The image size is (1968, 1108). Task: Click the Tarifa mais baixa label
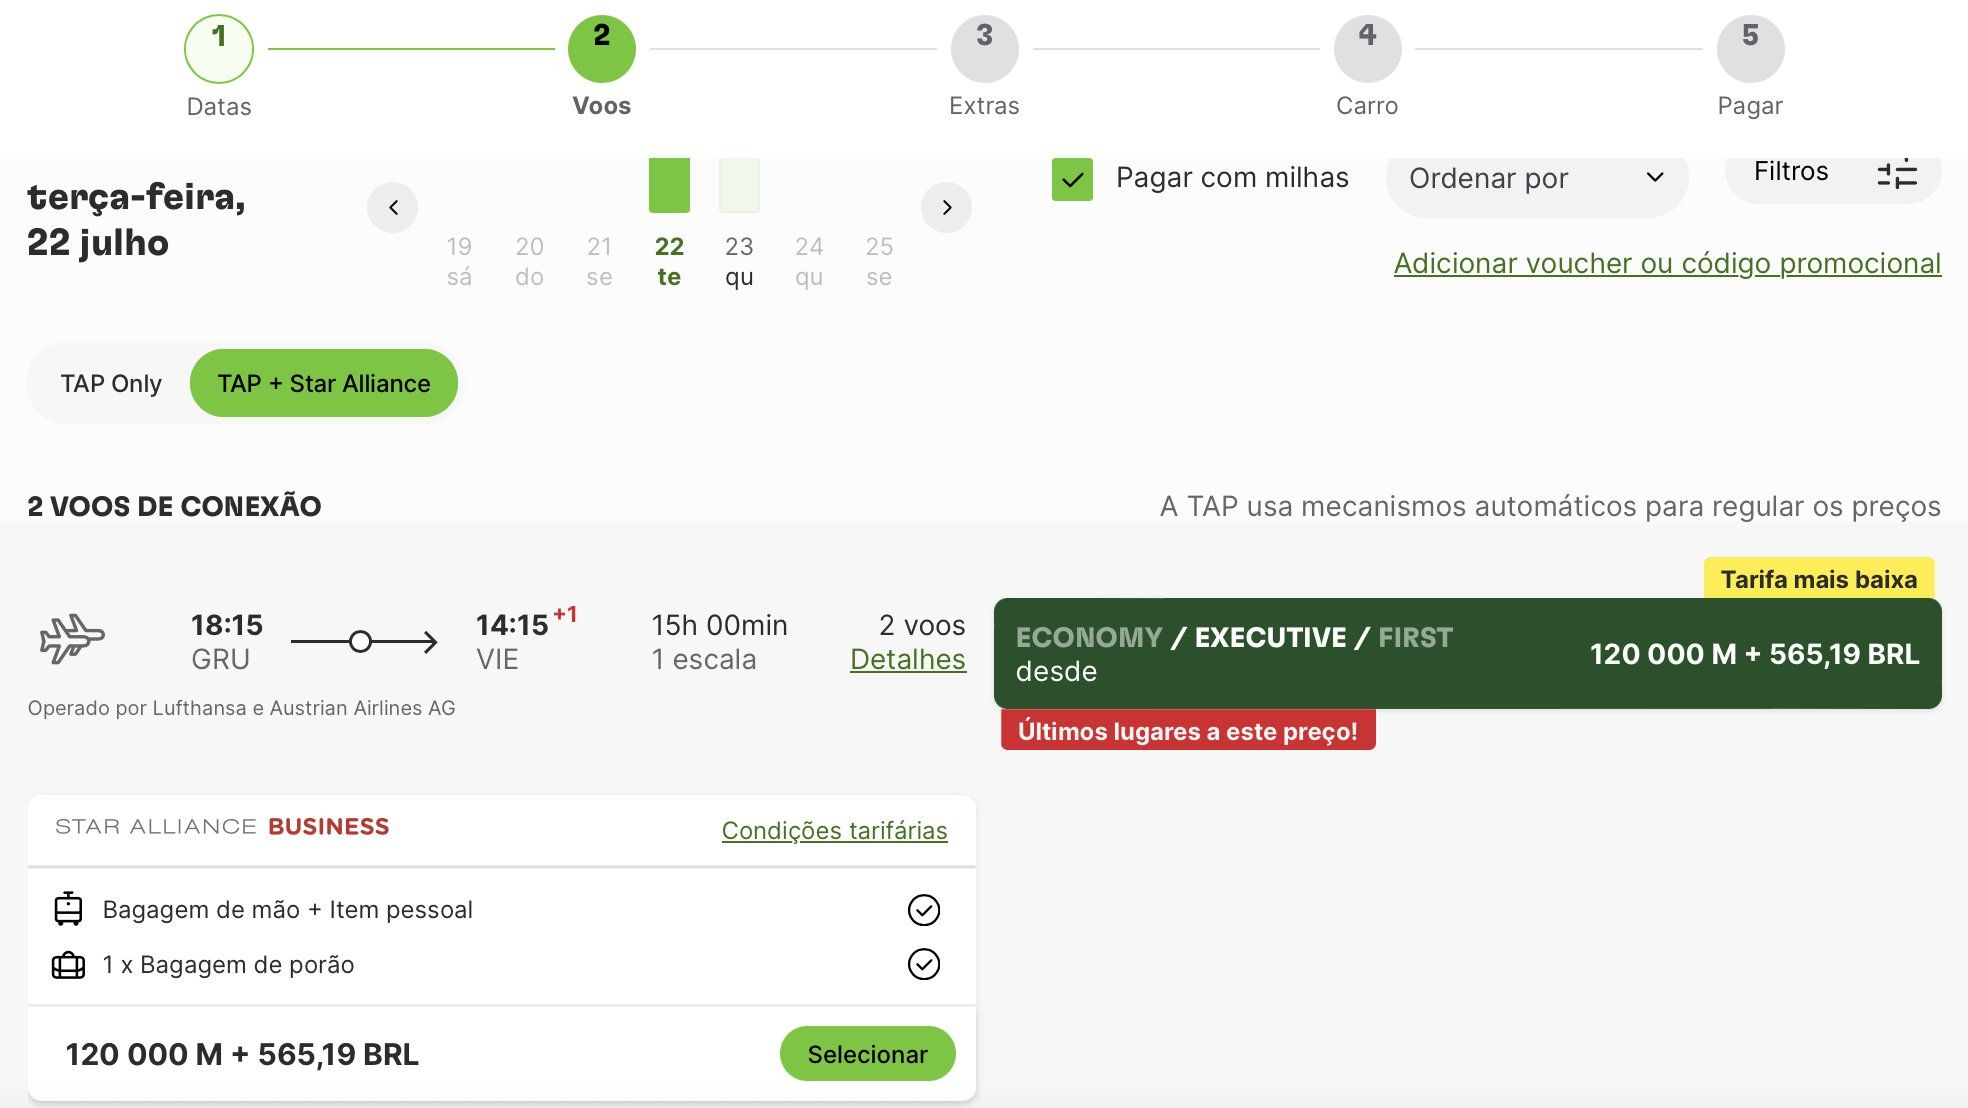pyautogui.click(x=1819, y=579)
